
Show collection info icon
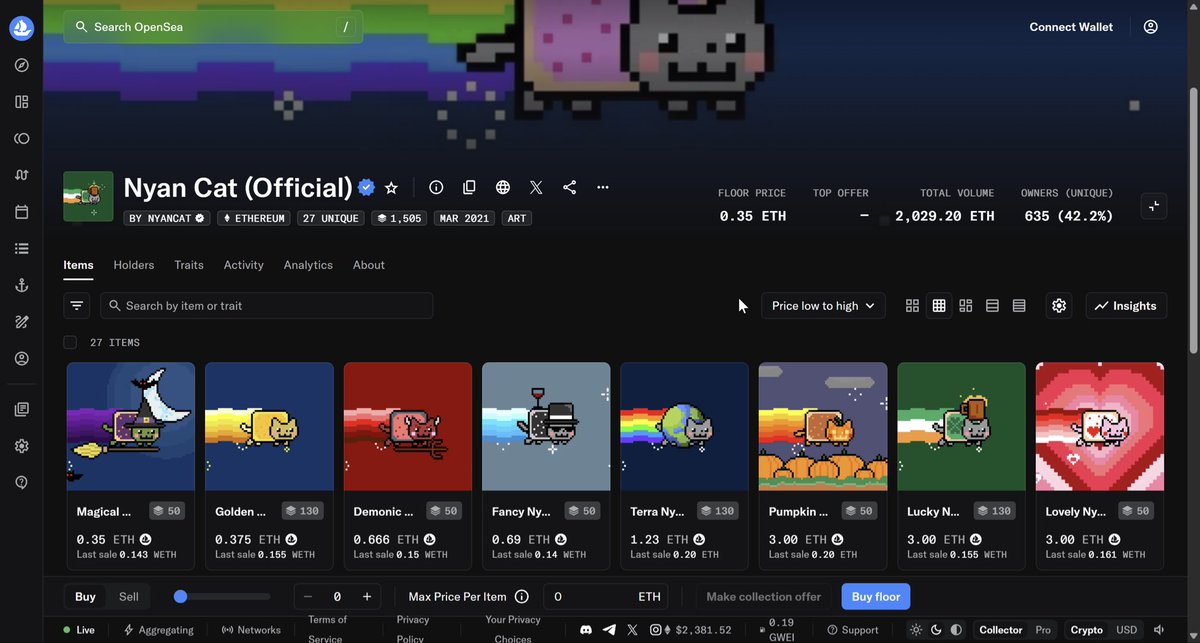[x=436, y=187]
